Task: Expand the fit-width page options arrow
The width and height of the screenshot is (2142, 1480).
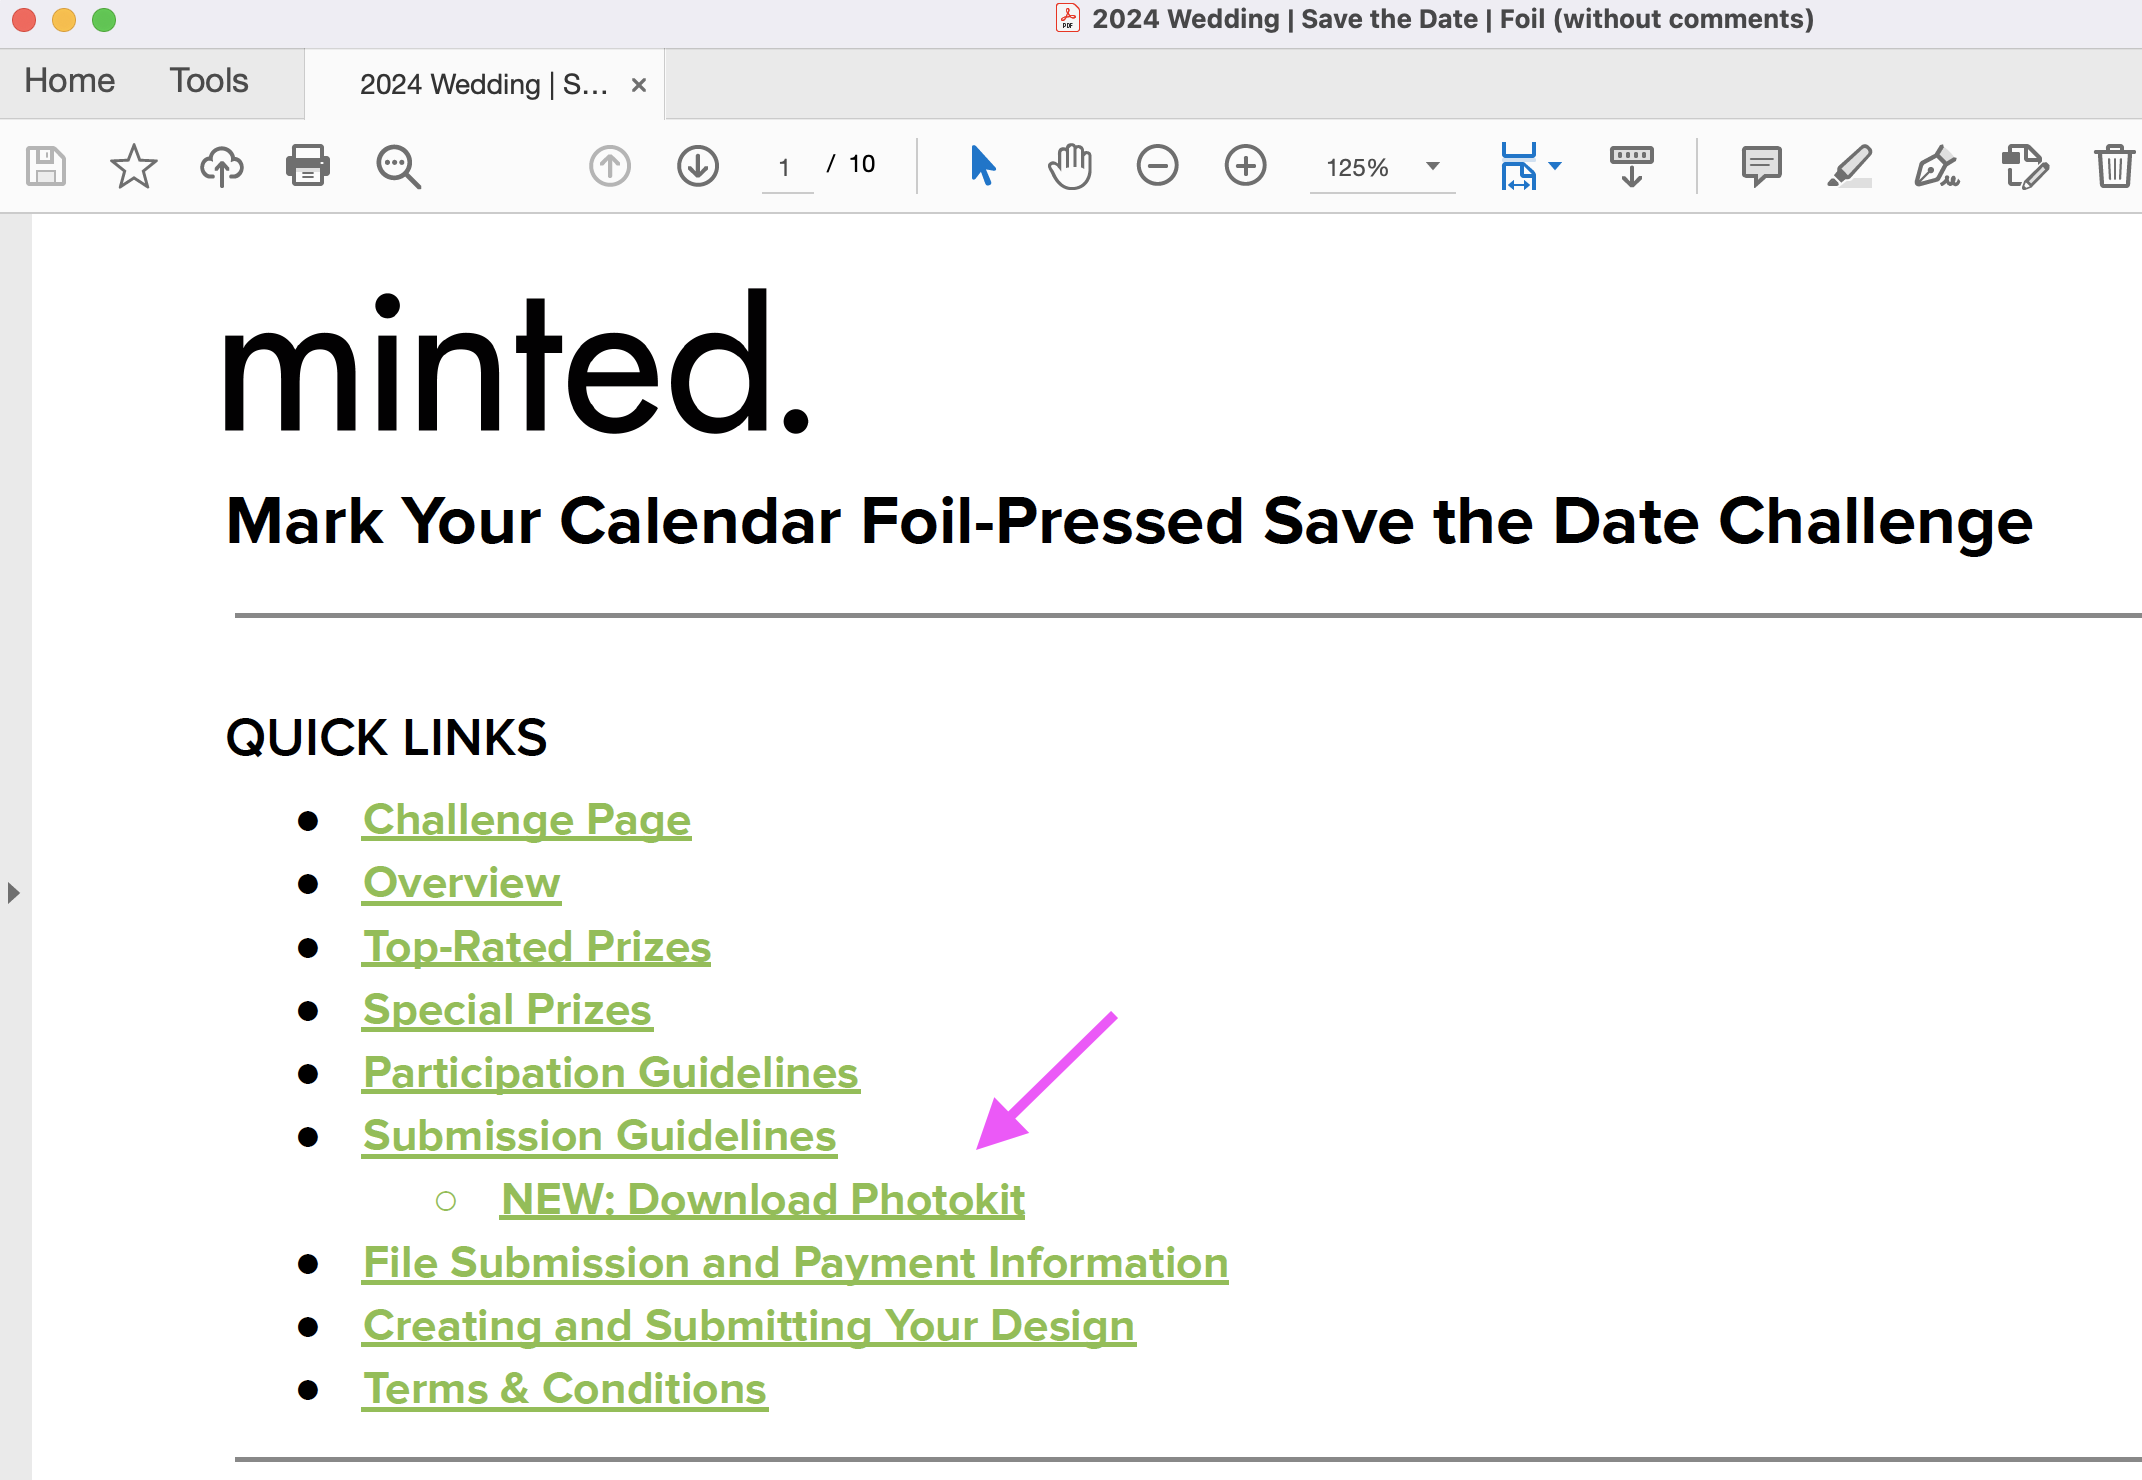Action: [x=1555, y=166]
